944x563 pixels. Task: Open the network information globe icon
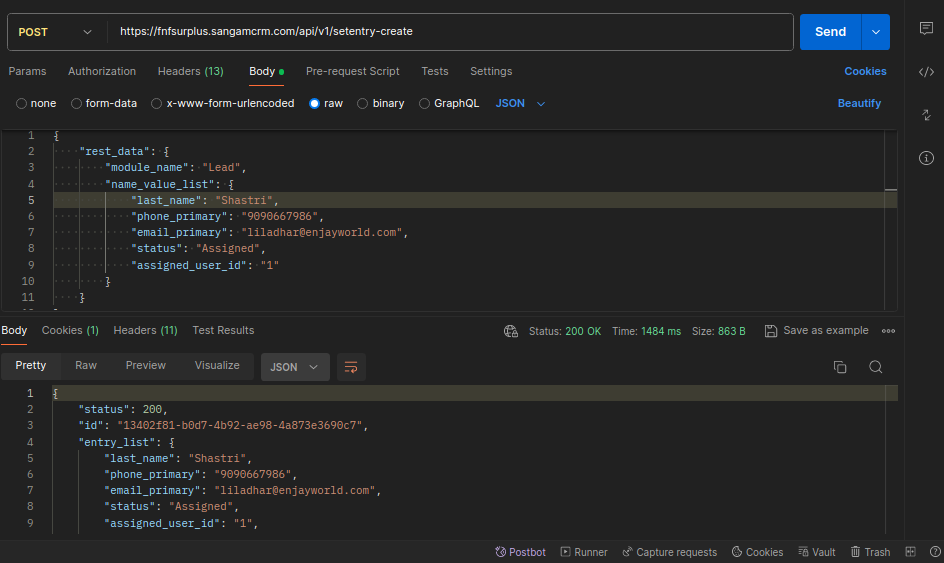(511, 331)
